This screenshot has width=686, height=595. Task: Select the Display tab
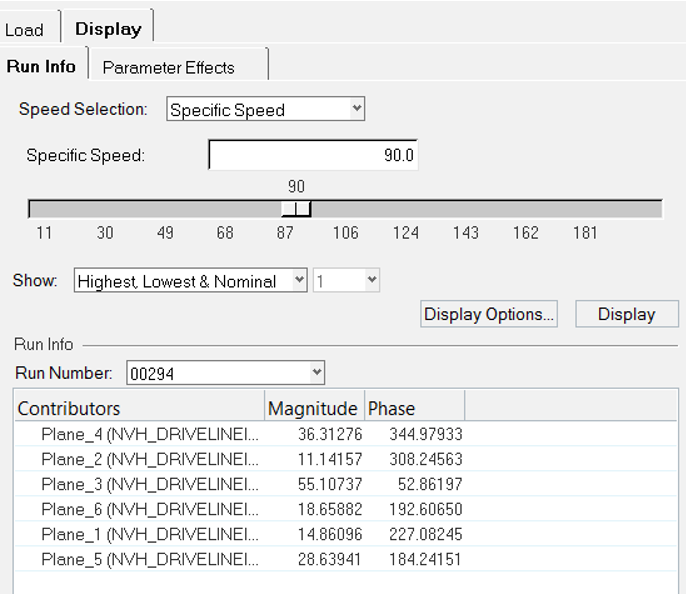point(108,29)
